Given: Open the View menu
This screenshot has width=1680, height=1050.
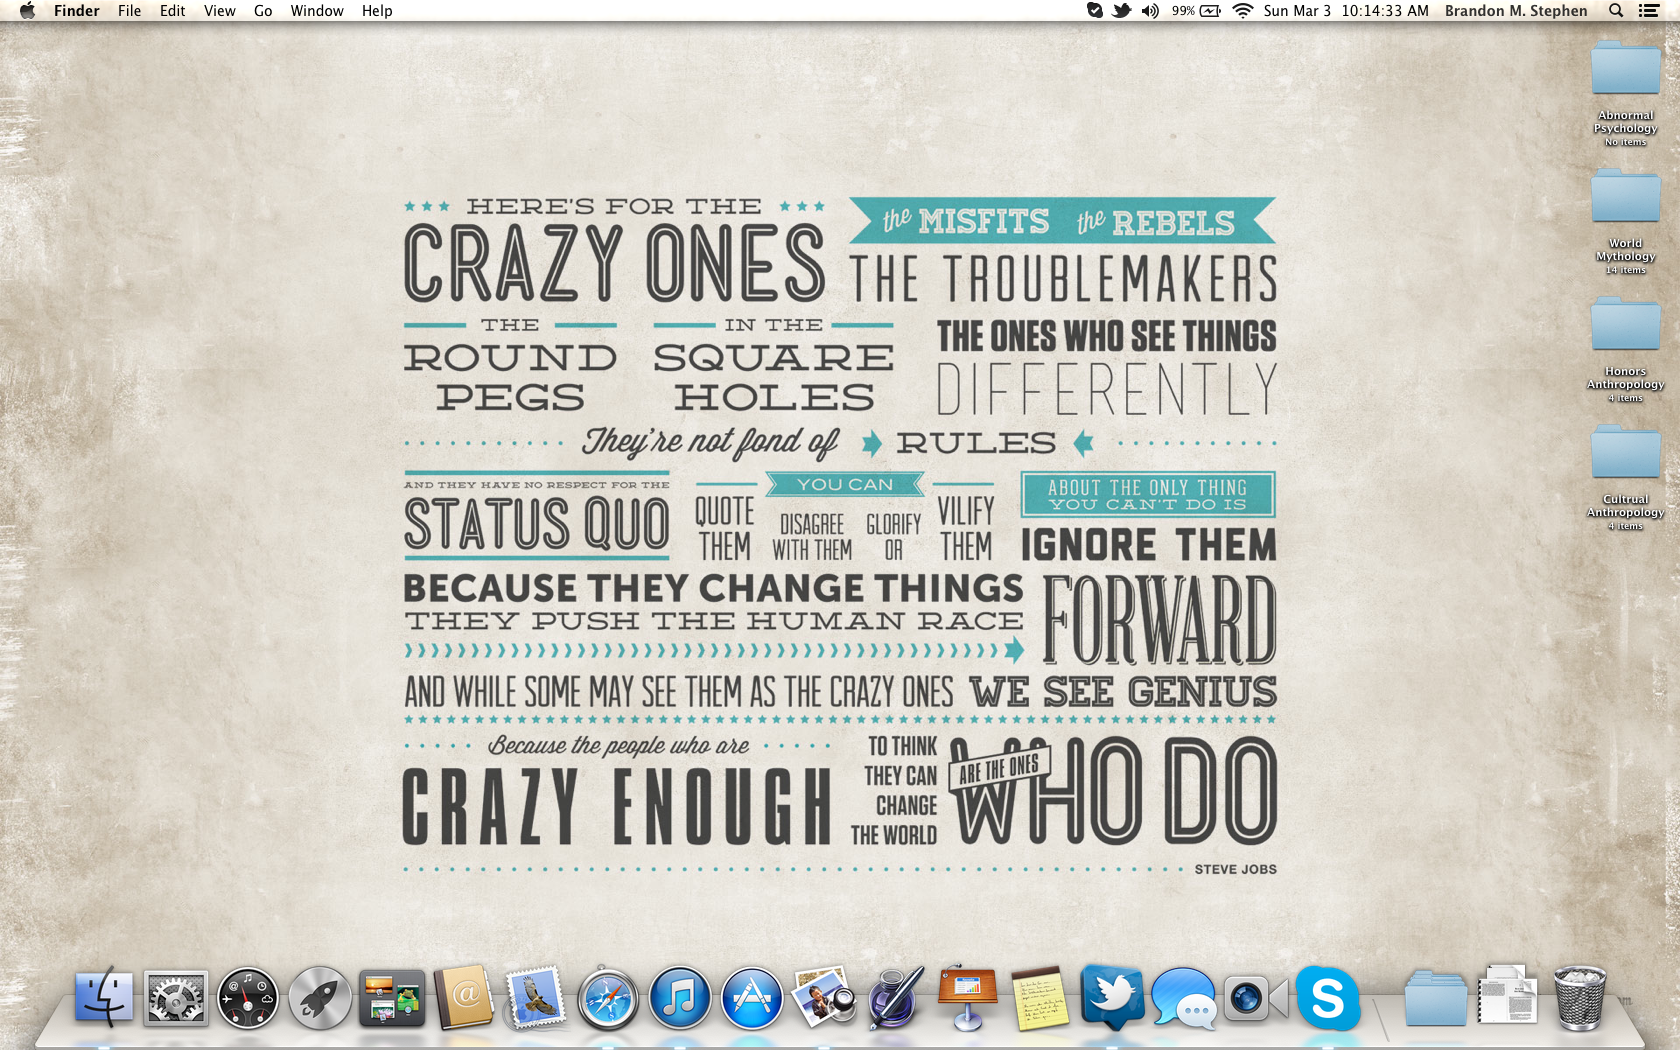Looking at the screenshot, I should coord(219,11).
